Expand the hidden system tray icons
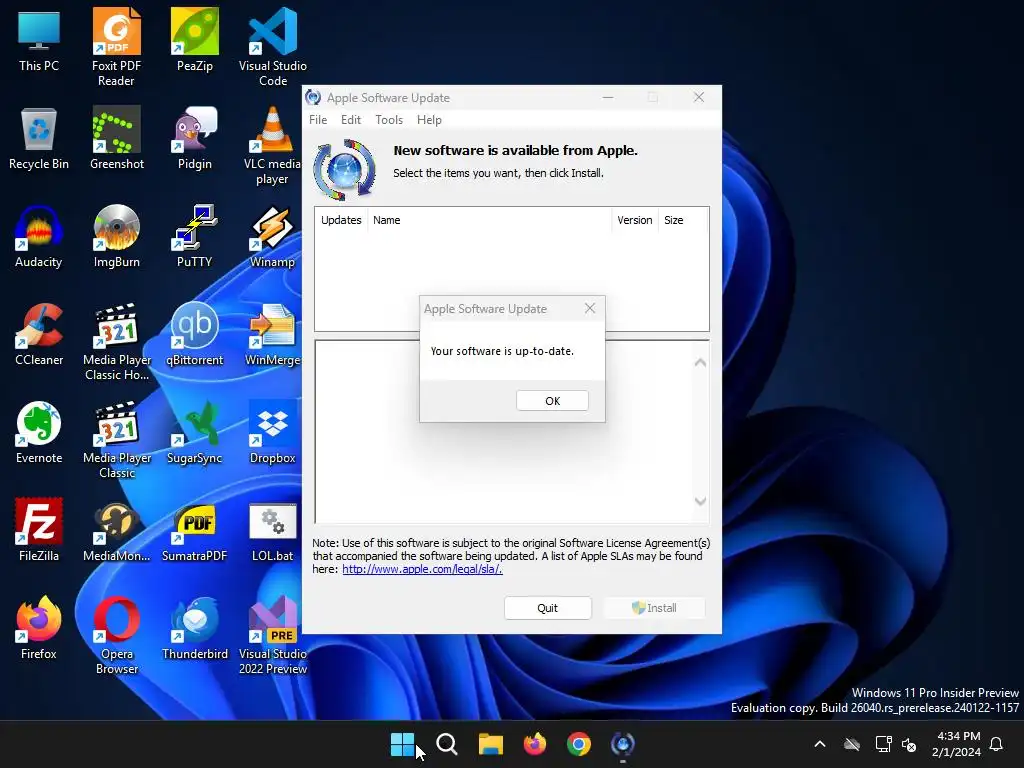This screenshot has width=1024, height=768. (820, 744)
